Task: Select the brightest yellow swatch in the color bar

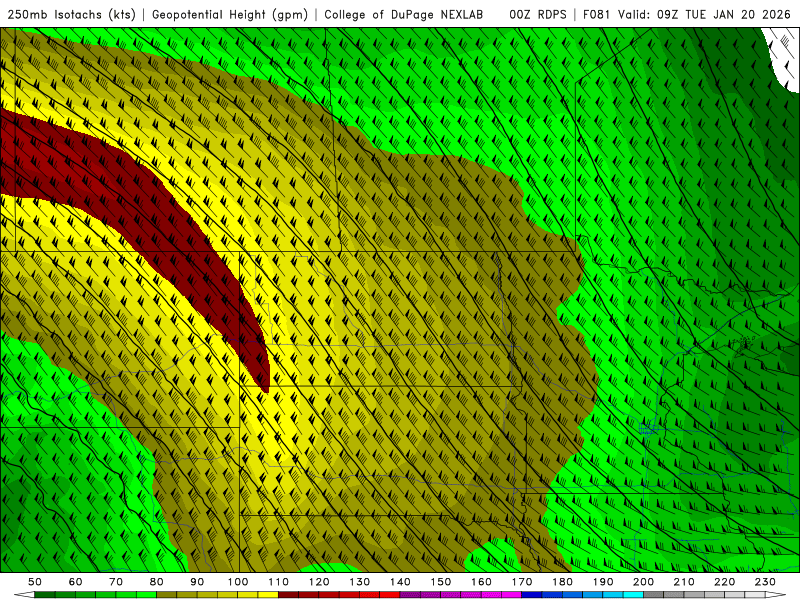Action: pyautogui.click(x=268, y=595)
